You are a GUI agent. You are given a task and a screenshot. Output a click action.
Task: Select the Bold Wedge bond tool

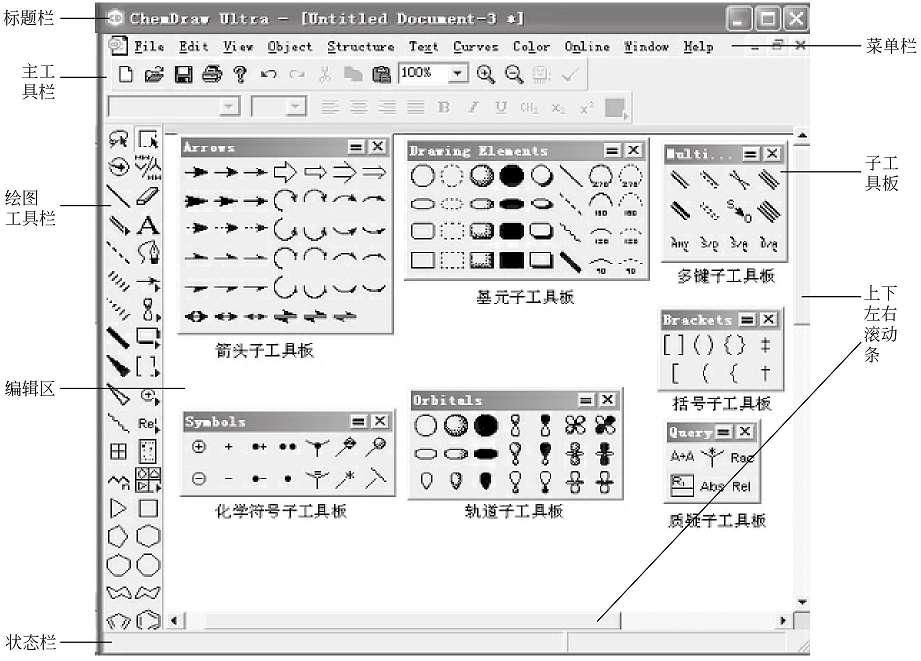point(119,365)
